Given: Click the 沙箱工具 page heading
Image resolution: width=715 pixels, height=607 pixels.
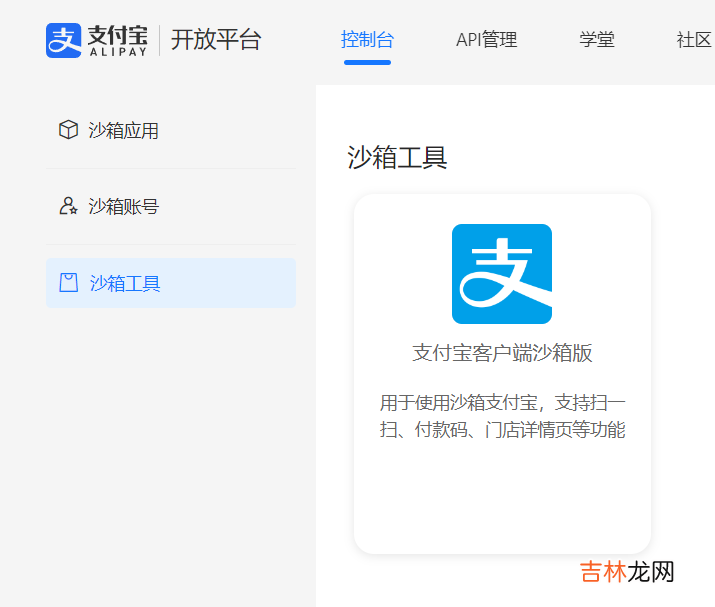Looking at the screenshot, I should click(397, 157).
